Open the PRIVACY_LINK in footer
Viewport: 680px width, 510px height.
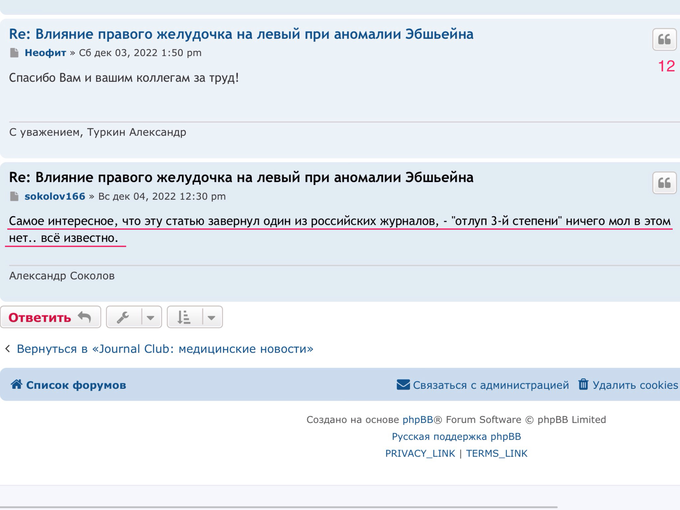coord(420,454)
